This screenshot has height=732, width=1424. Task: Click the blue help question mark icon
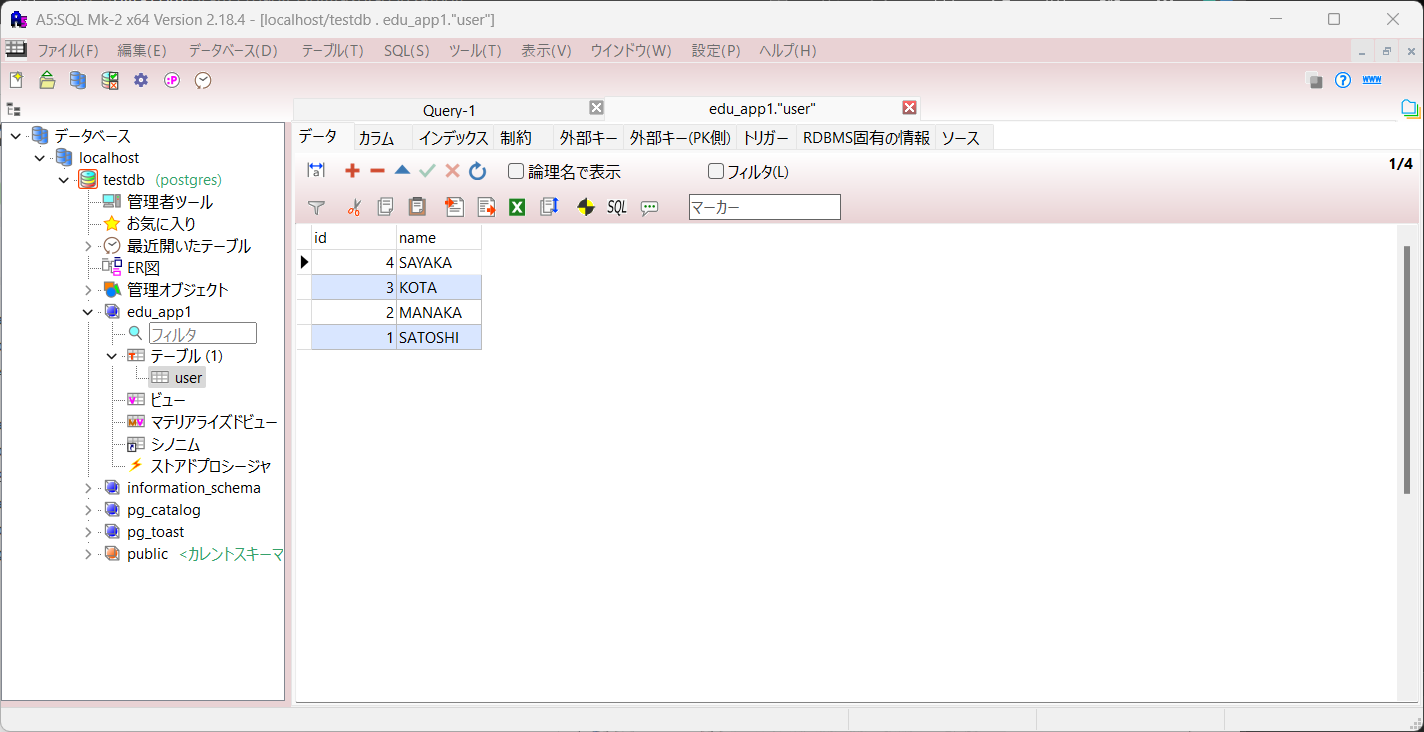coord(1343,80)
